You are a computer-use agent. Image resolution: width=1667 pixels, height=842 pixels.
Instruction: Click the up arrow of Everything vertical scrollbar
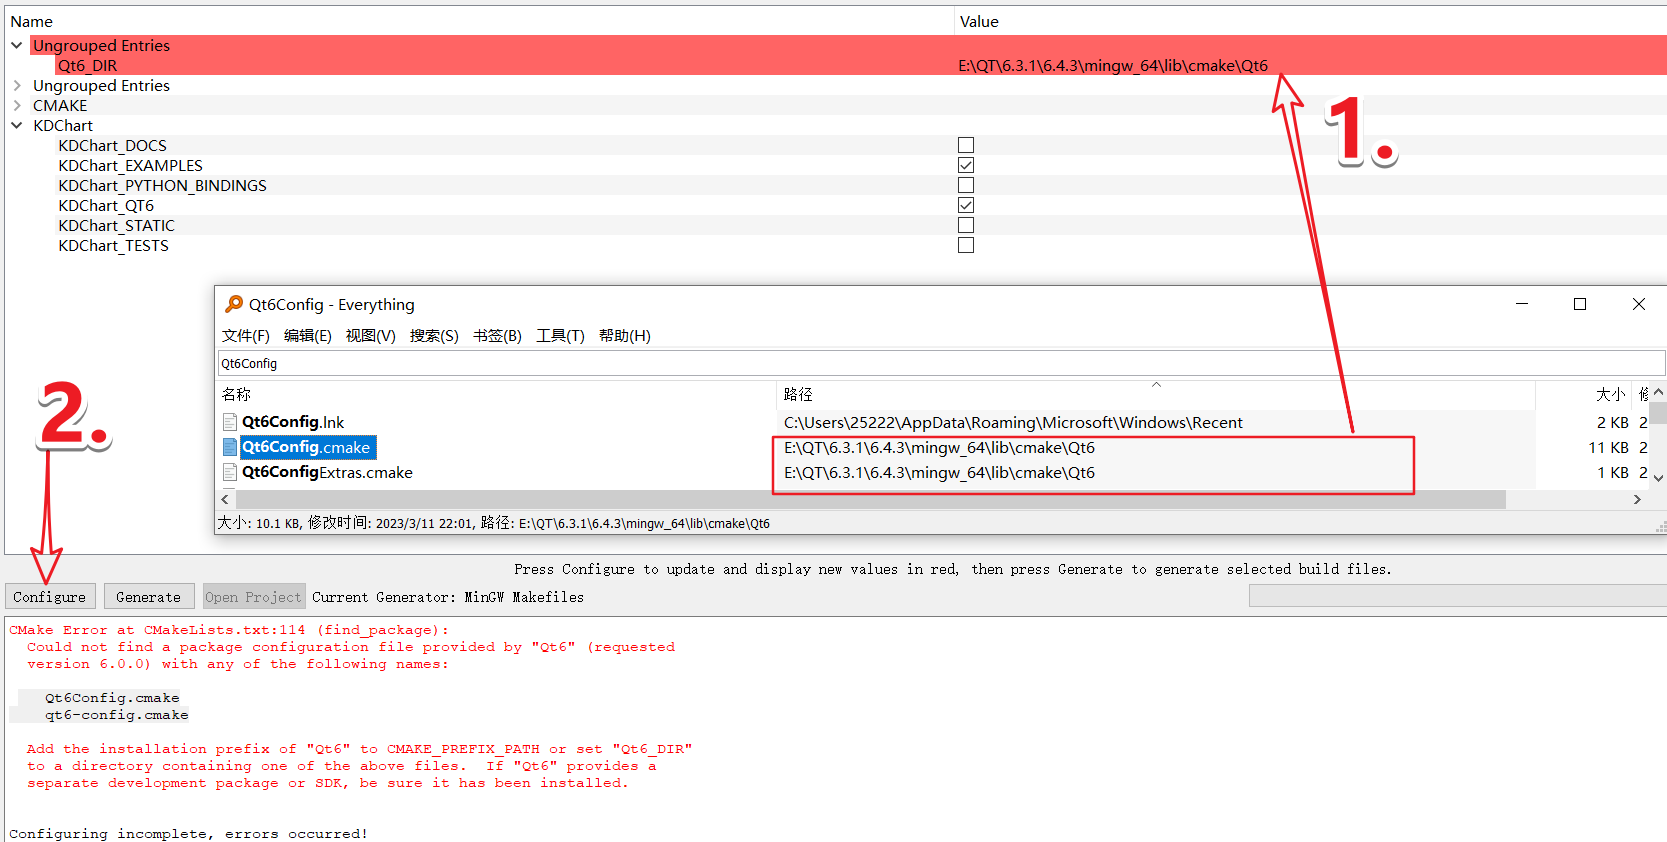coord(1658,392)
